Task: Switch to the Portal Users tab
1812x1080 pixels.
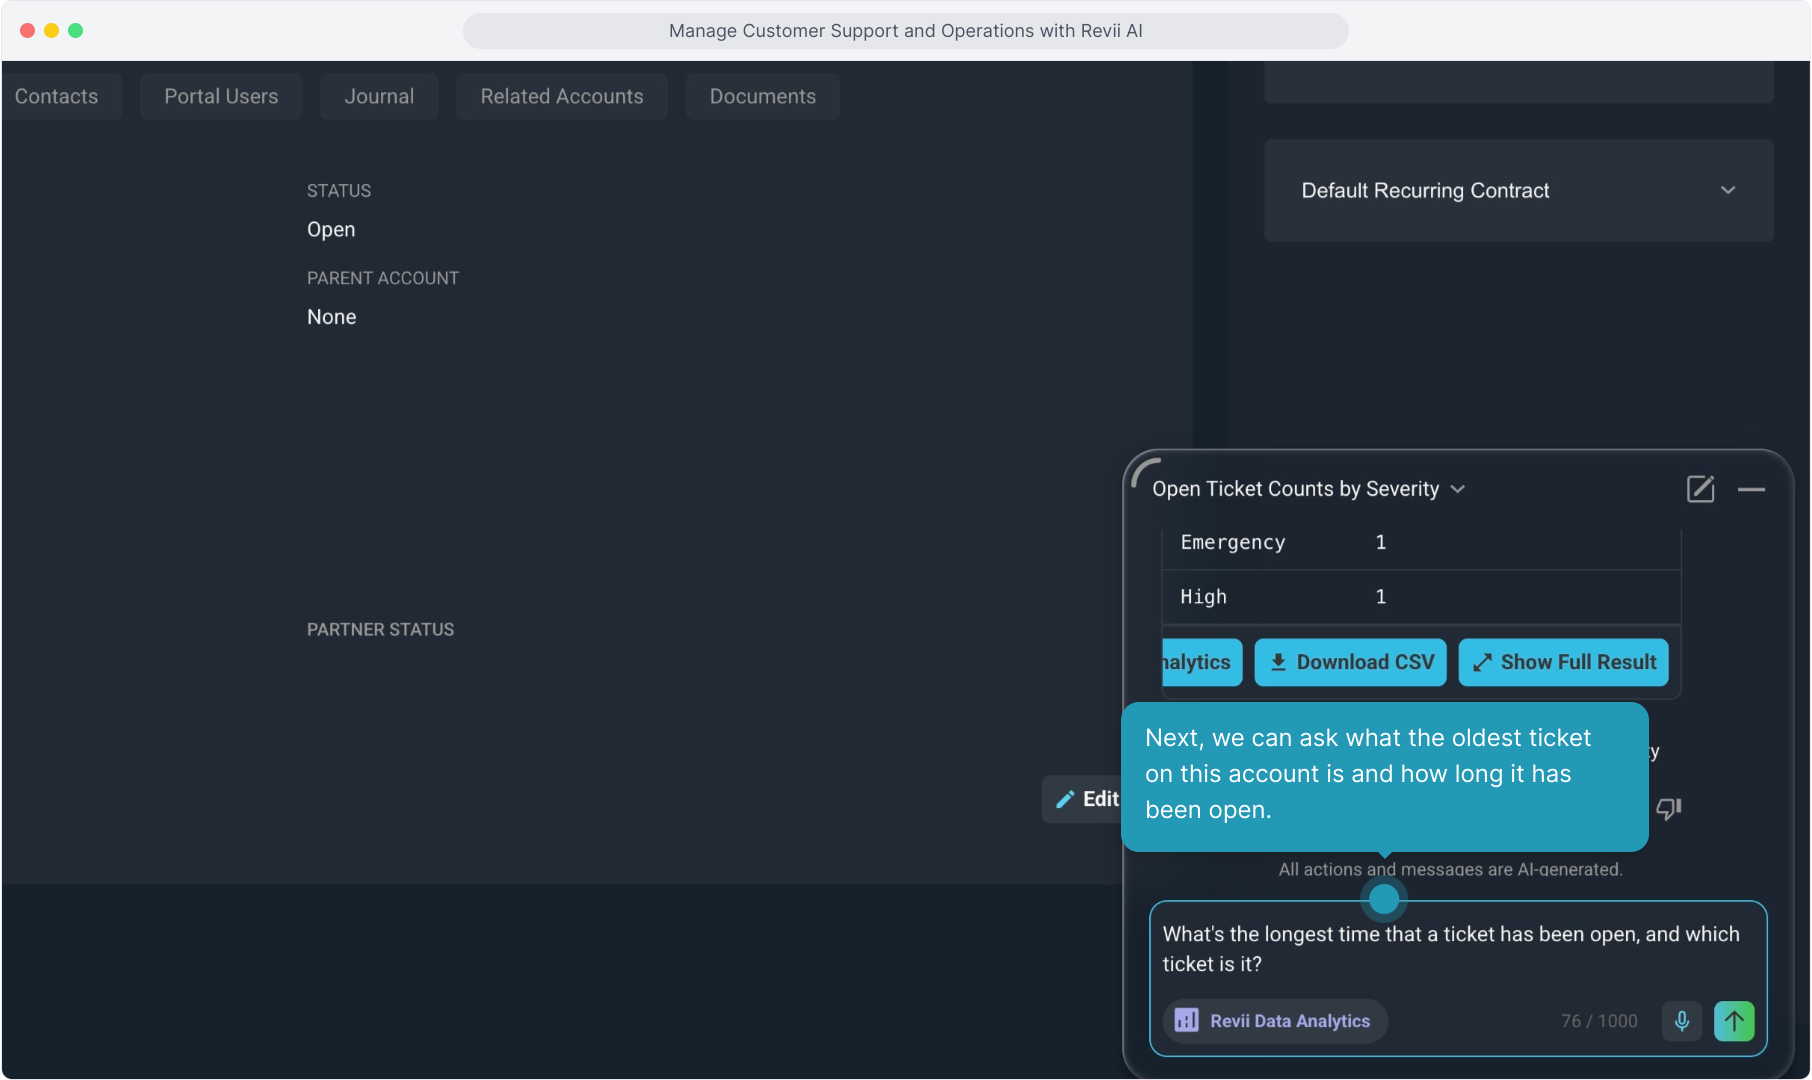Action: pos(221,97)
